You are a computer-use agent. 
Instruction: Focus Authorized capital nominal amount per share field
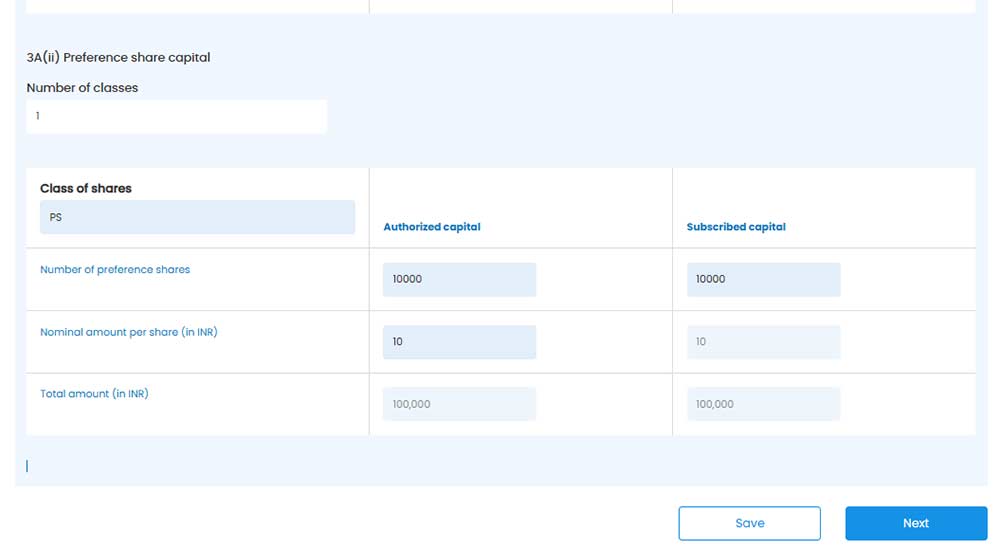click(459, 342)
